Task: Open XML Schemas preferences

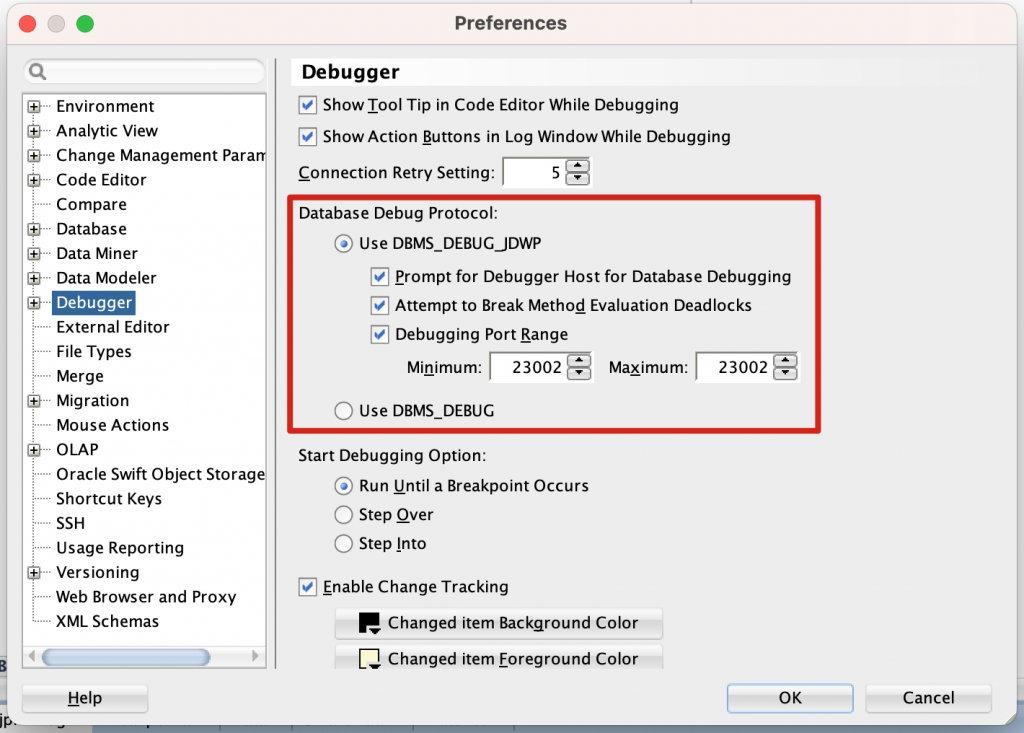Action: [x=107, y=621]
